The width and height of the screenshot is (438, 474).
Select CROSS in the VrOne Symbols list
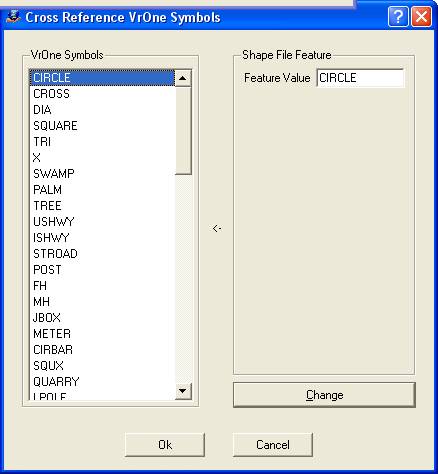(102, 94)
